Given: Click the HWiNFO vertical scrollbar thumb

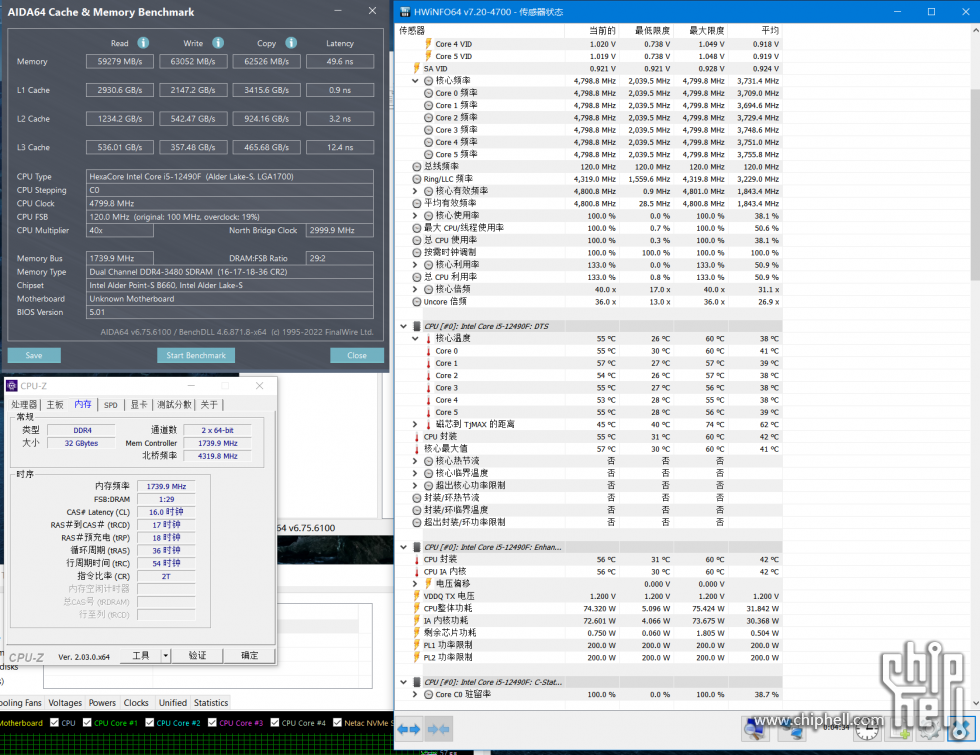Looking at the screenshot, I should click(974, 185).
